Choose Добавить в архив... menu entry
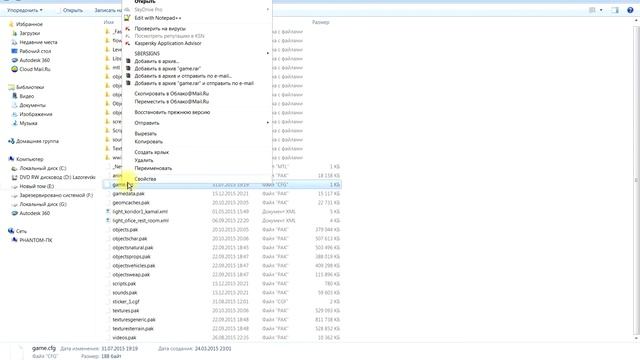The height and width of the screenshot is (360, 640). pos(157,61)
